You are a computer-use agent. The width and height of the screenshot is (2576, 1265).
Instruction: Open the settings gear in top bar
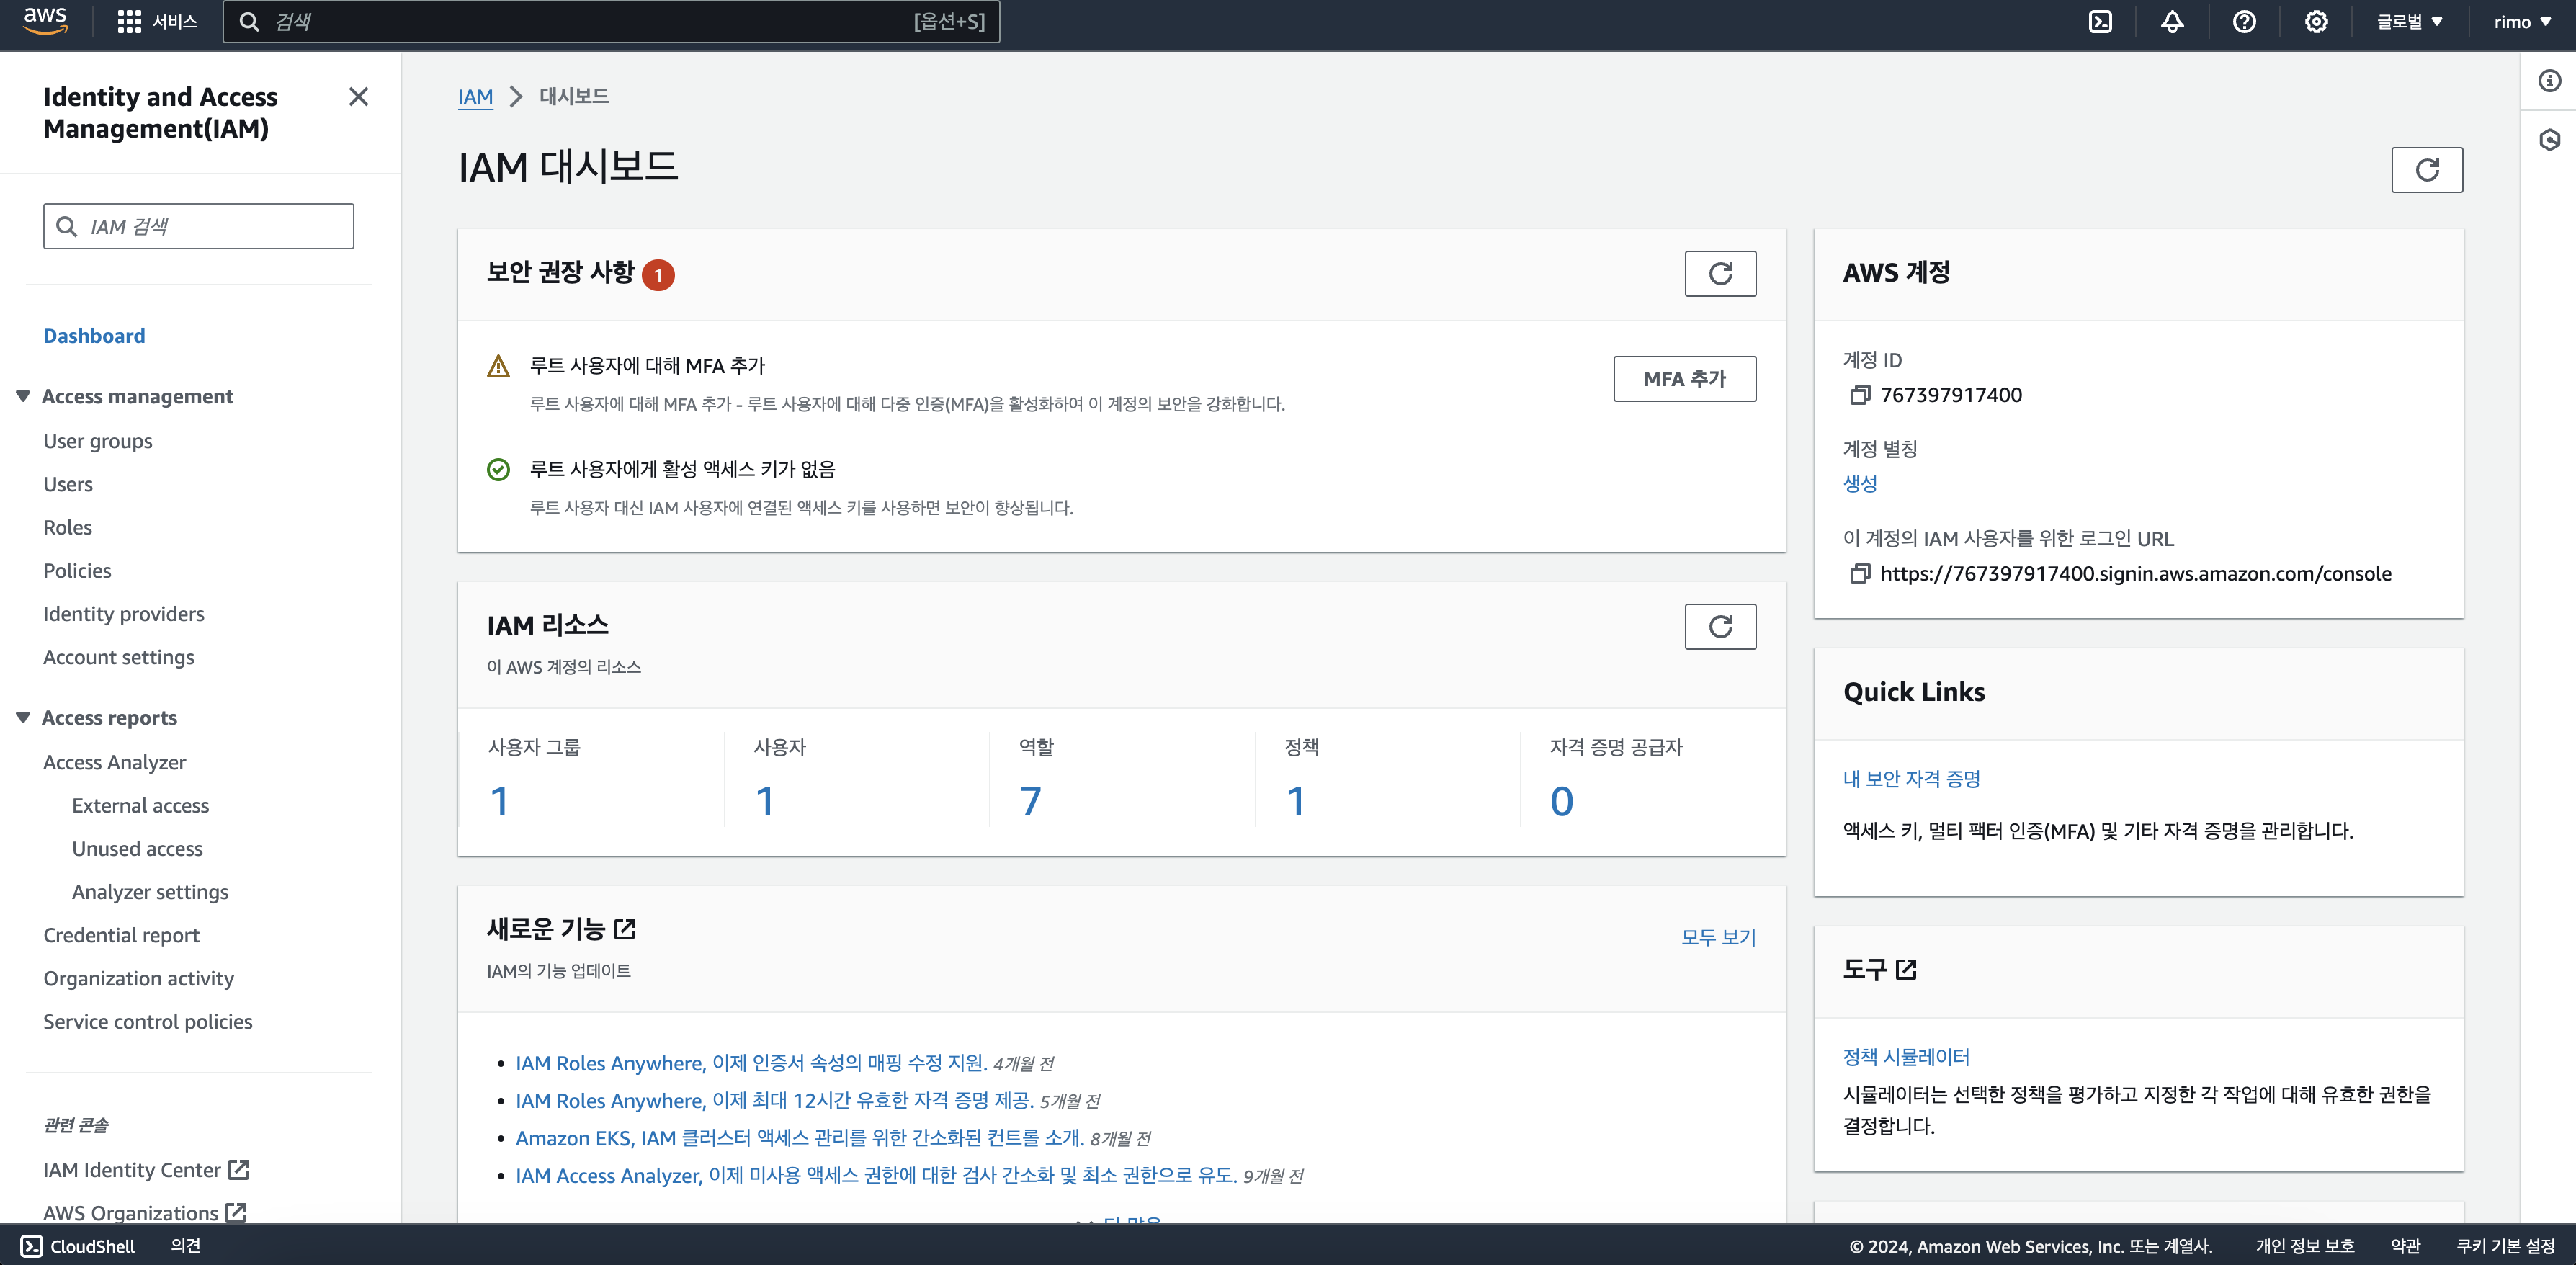click(x=2316, y=22)
